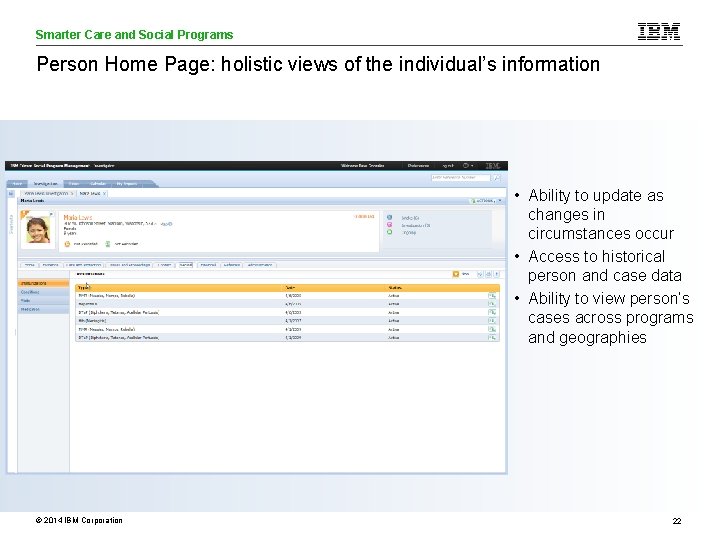This screenshot has width=720, height=540.
Task: Switch to the Home application tab
Action: (17, 184)
